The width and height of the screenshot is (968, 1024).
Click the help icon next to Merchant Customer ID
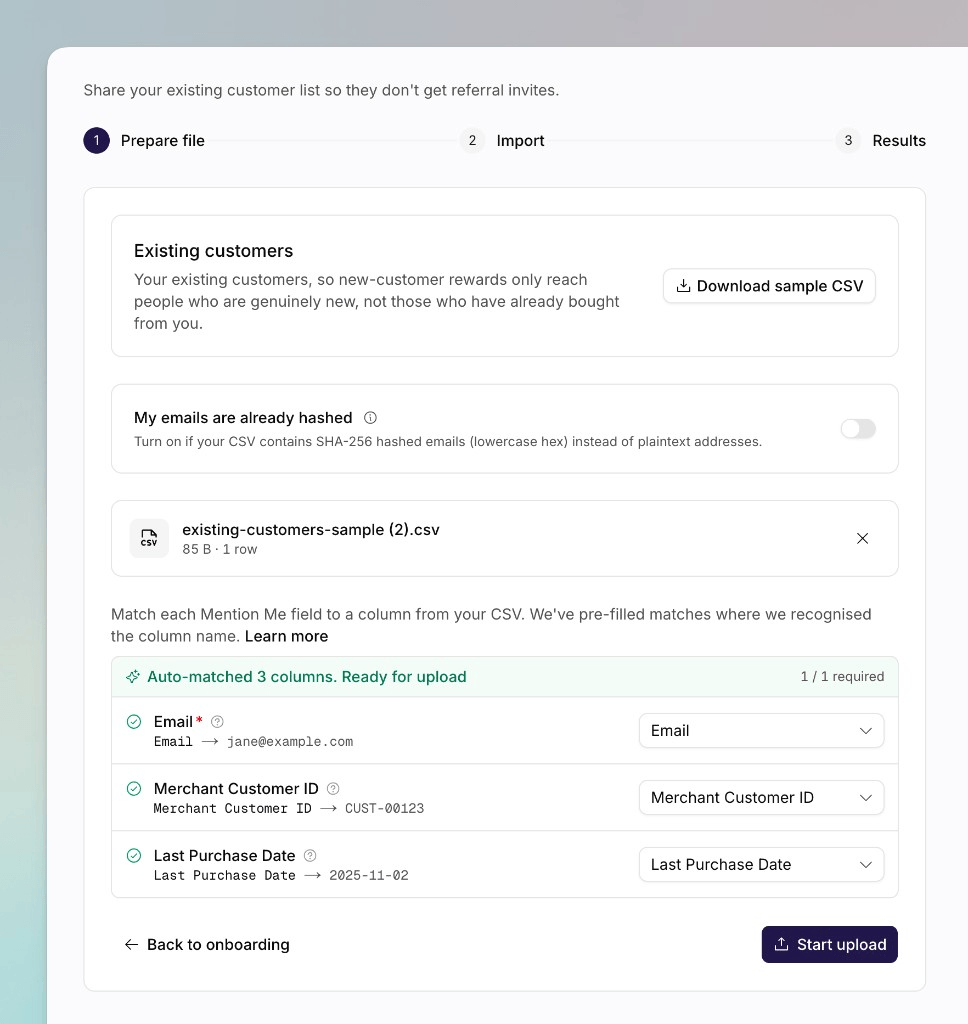tap(333, 789)
